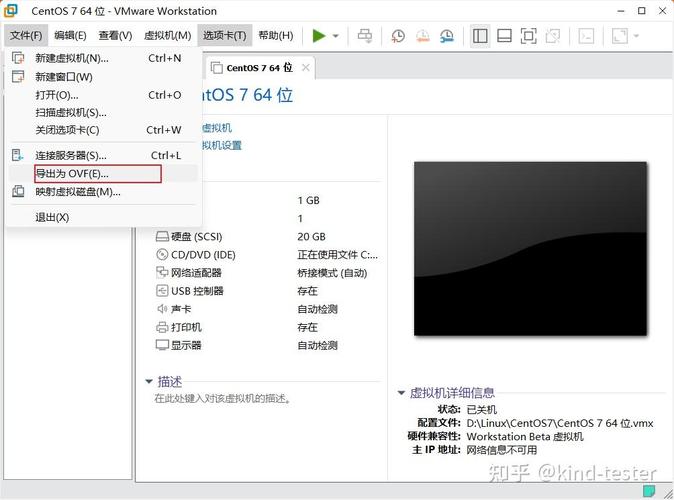Select 扫描虚拟机(S)... menu entry
Image resolution: width=674 pixels, height=500 pixels.
click(x=103, y=113)
